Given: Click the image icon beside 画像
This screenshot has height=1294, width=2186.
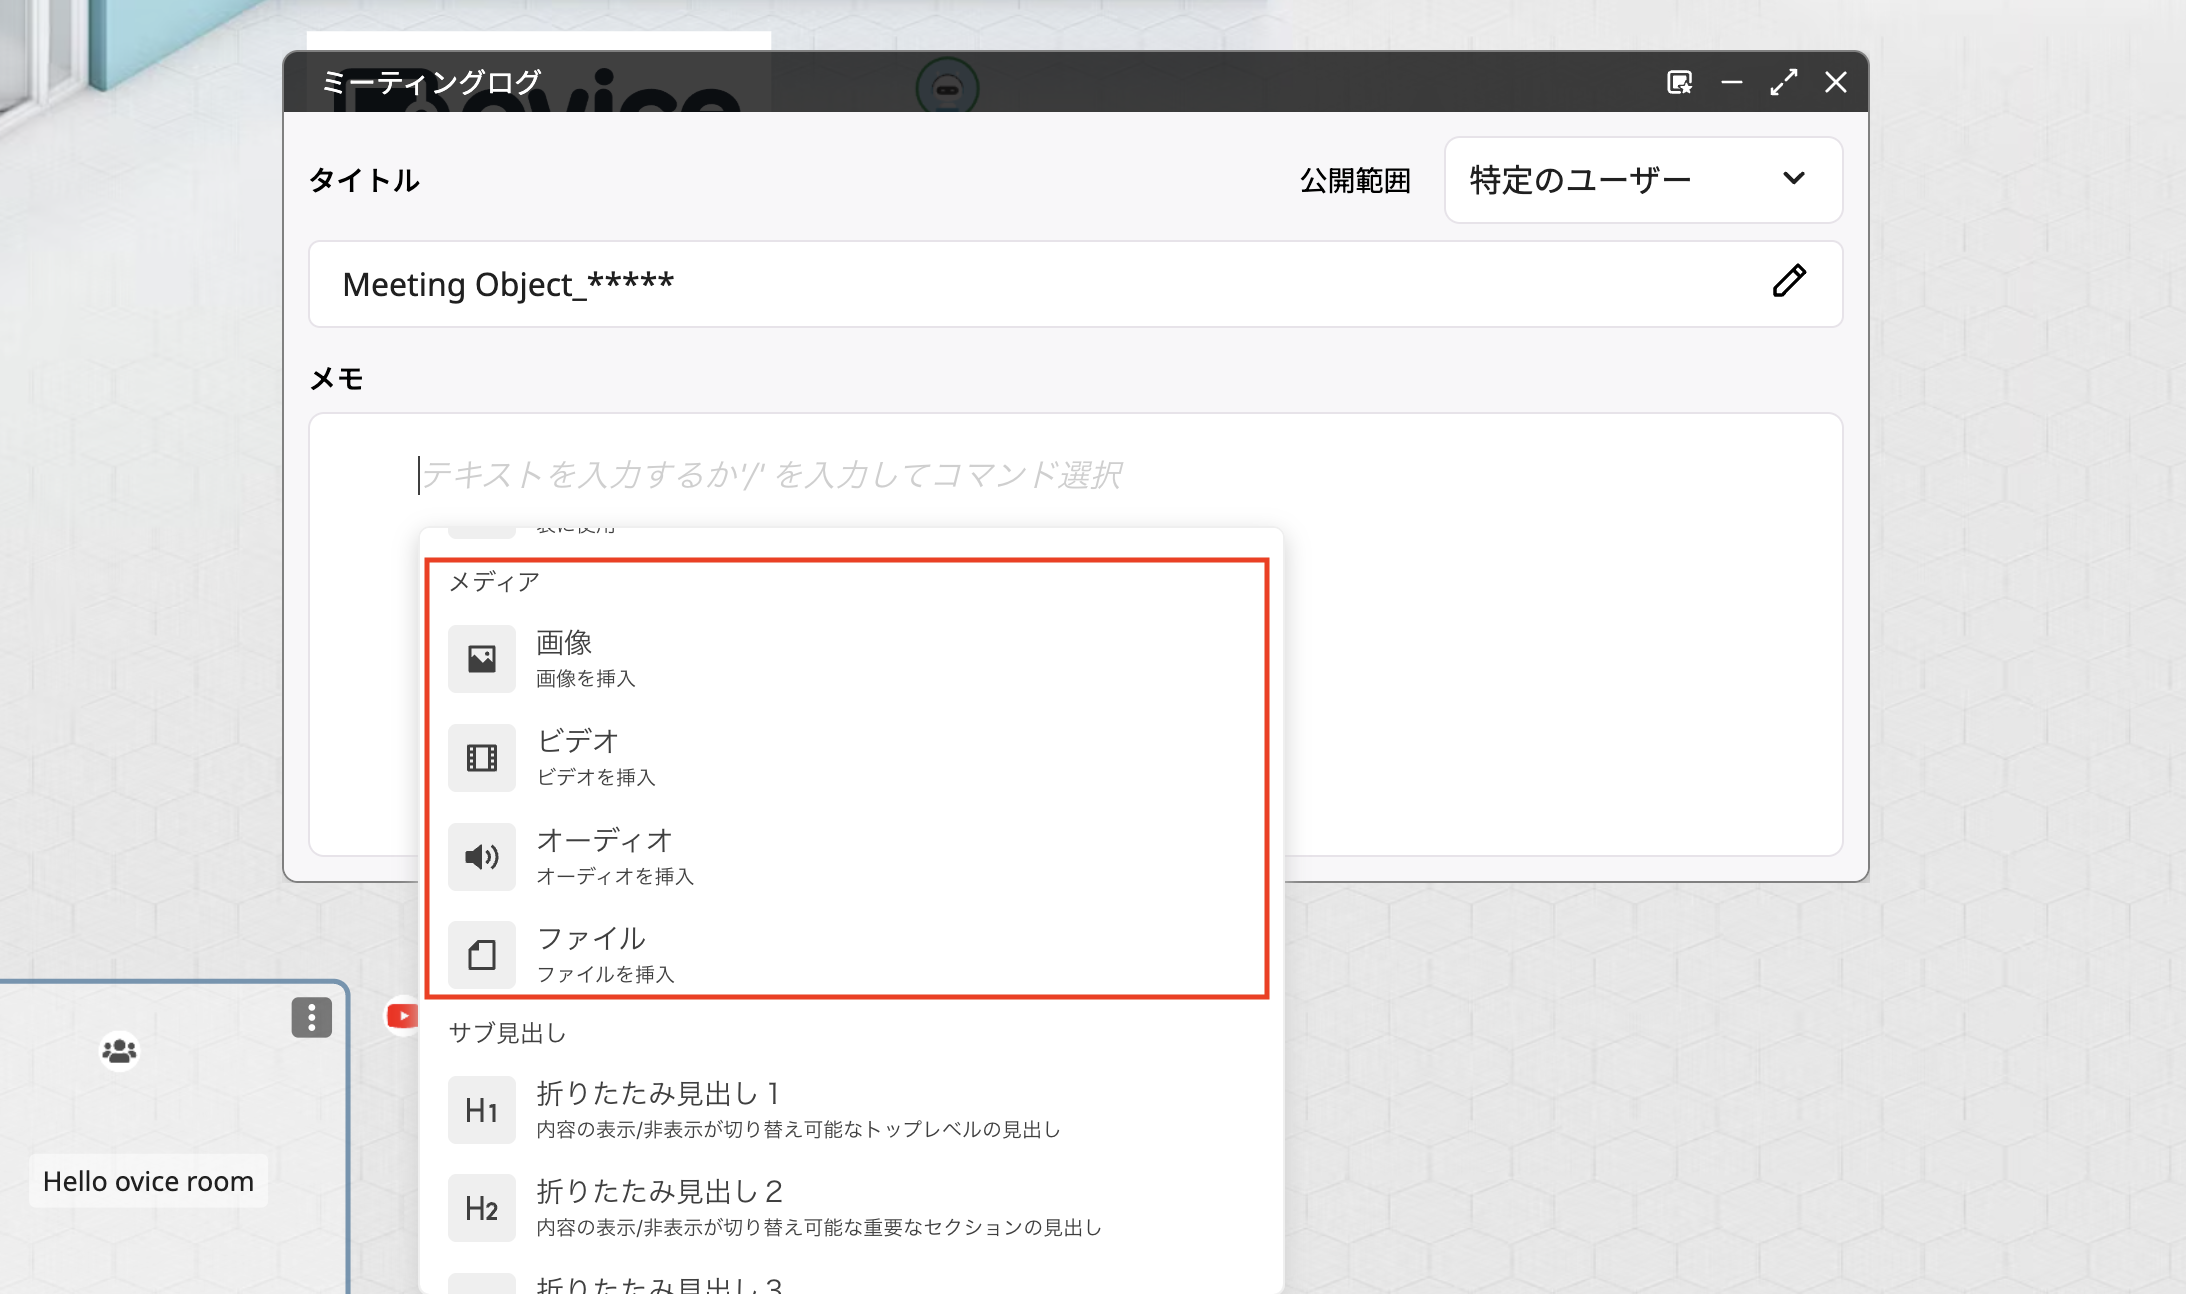Looking at the screenshot, I should pyautogui.click(x=482, y=658).
